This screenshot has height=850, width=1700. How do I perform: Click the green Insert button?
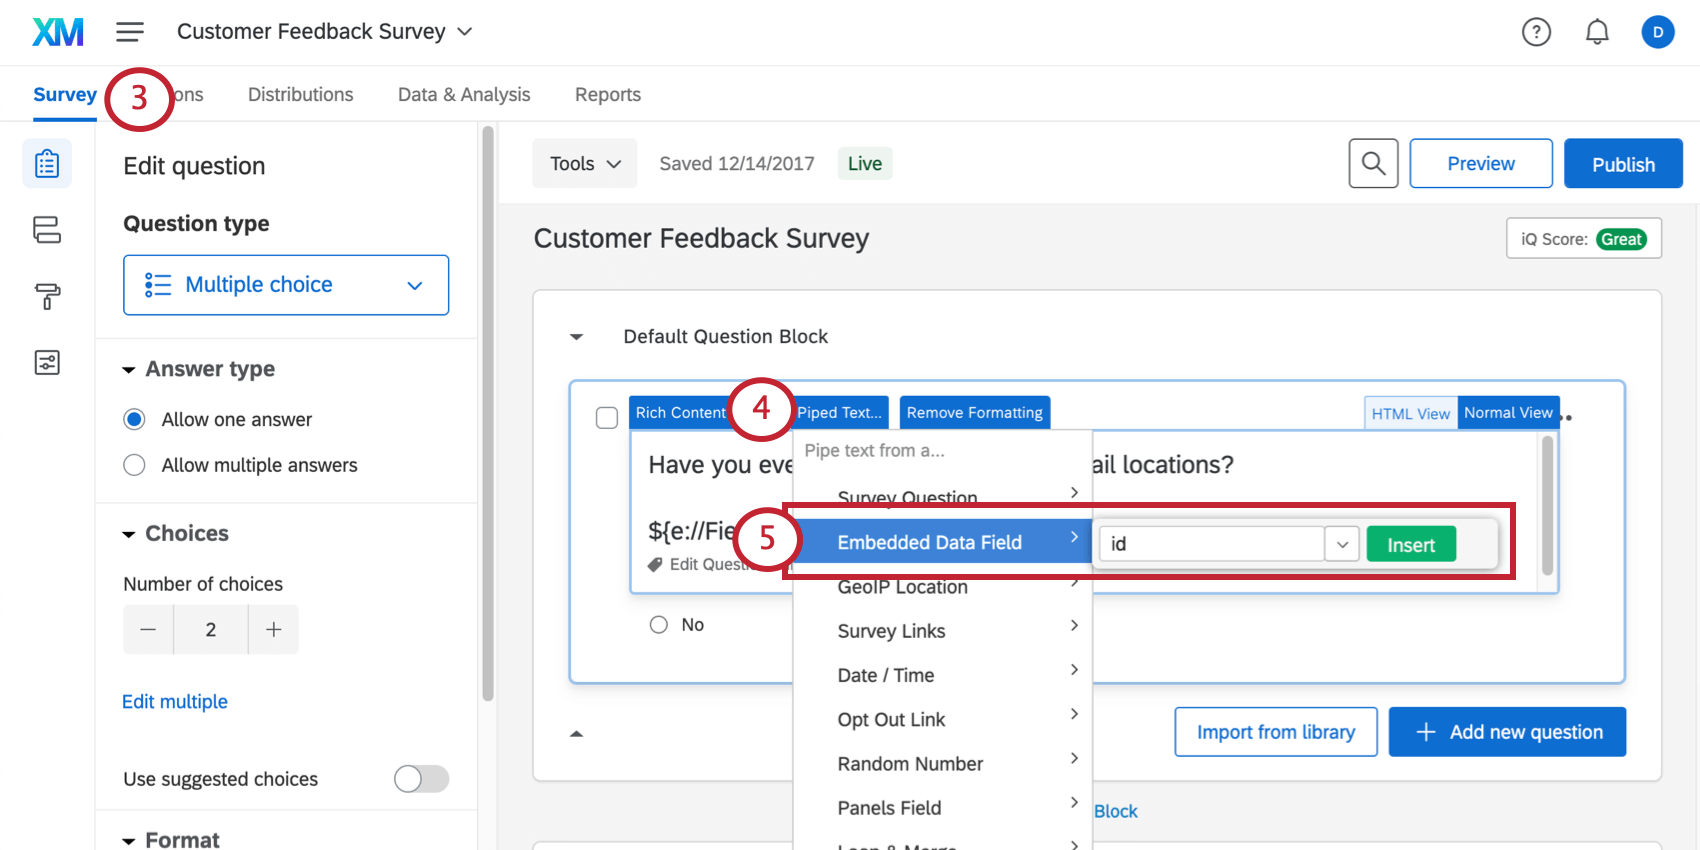click(x=1410, y=545)
